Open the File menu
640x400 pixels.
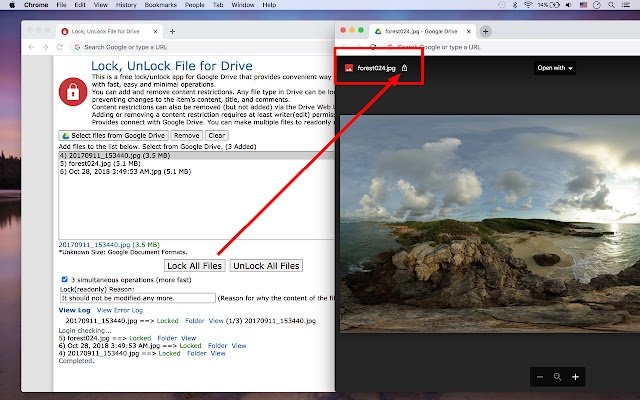coord(61,5)
